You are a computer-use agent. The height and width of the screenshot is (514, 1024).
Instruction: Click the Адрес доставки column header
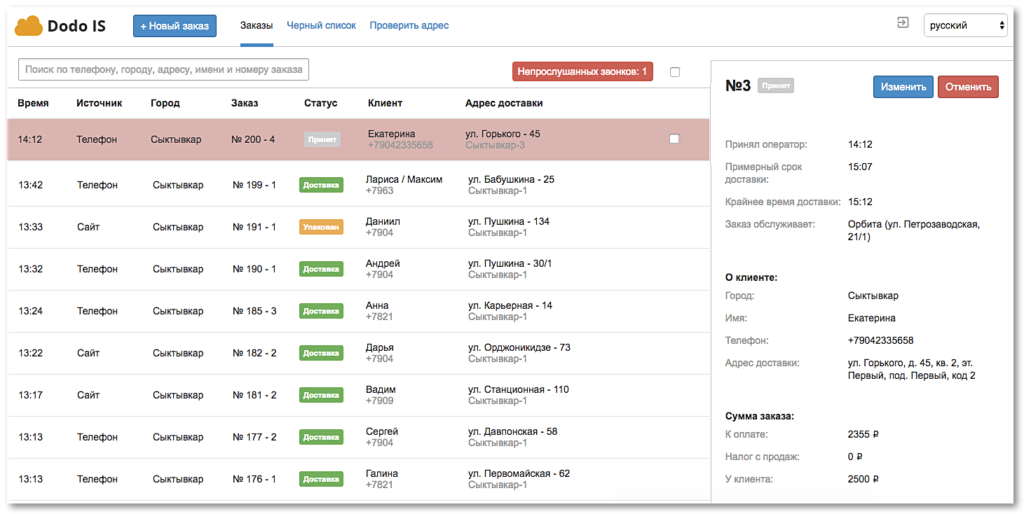[504, 103]
